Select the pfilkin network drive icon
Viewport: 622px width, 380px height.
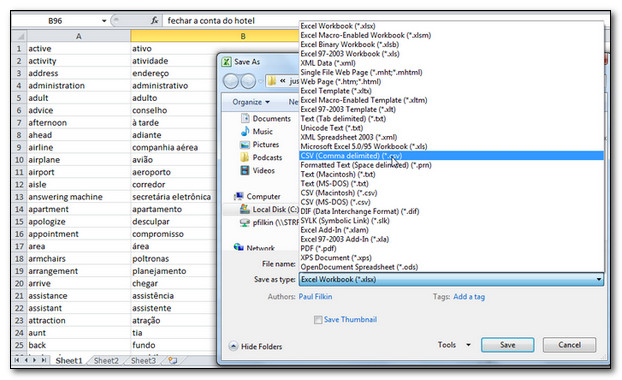point(245,222)
